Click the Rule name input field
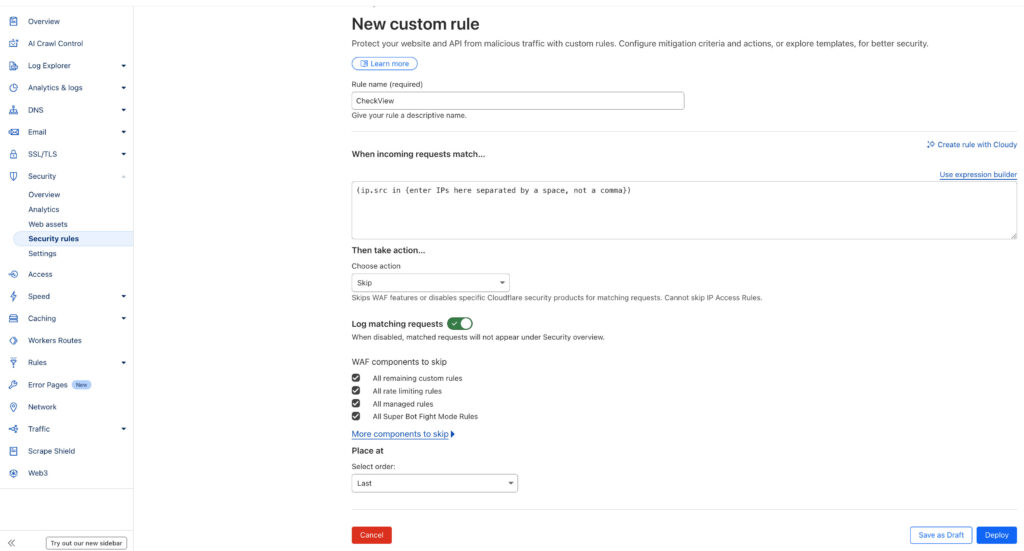 517,101
